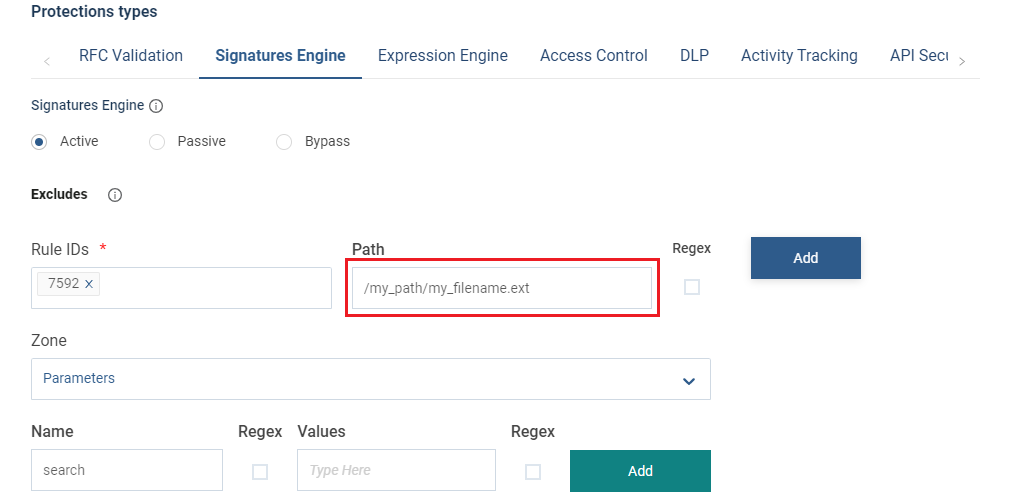The image size is (1016, 500).
Task: Switch to RFC Validation tab
Action: click(131, 56)
